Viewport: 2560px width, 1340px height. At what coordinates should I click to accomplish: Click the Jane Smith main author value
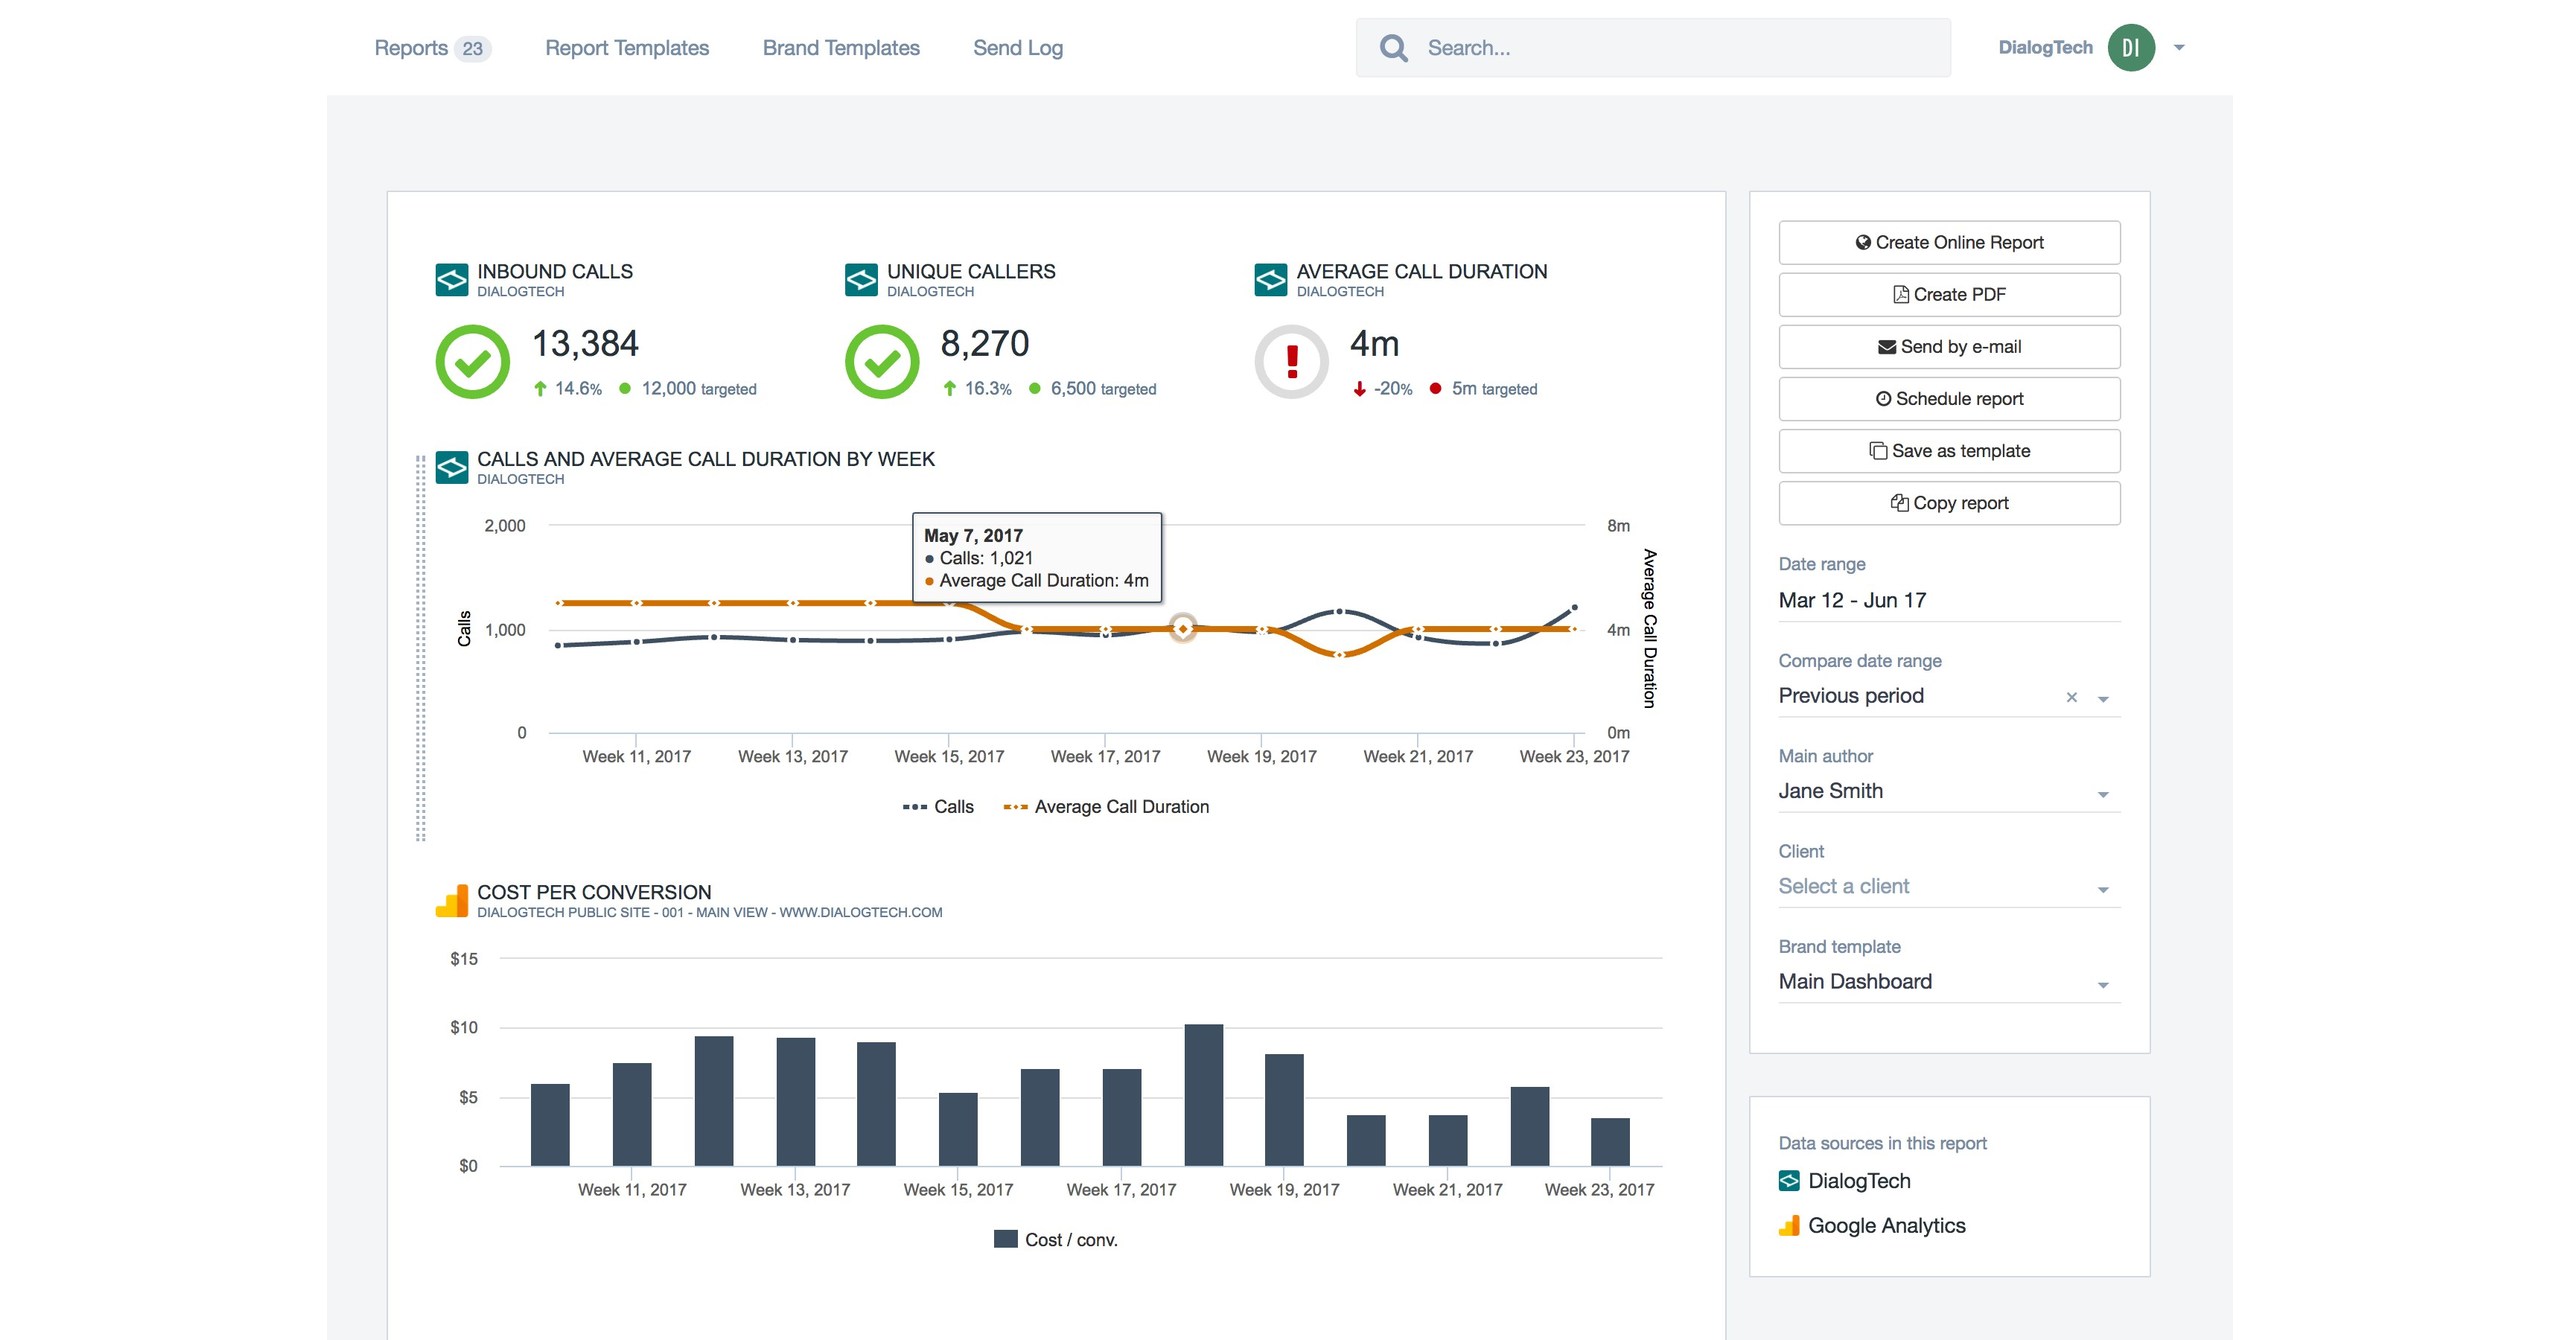coord(1830,790)
